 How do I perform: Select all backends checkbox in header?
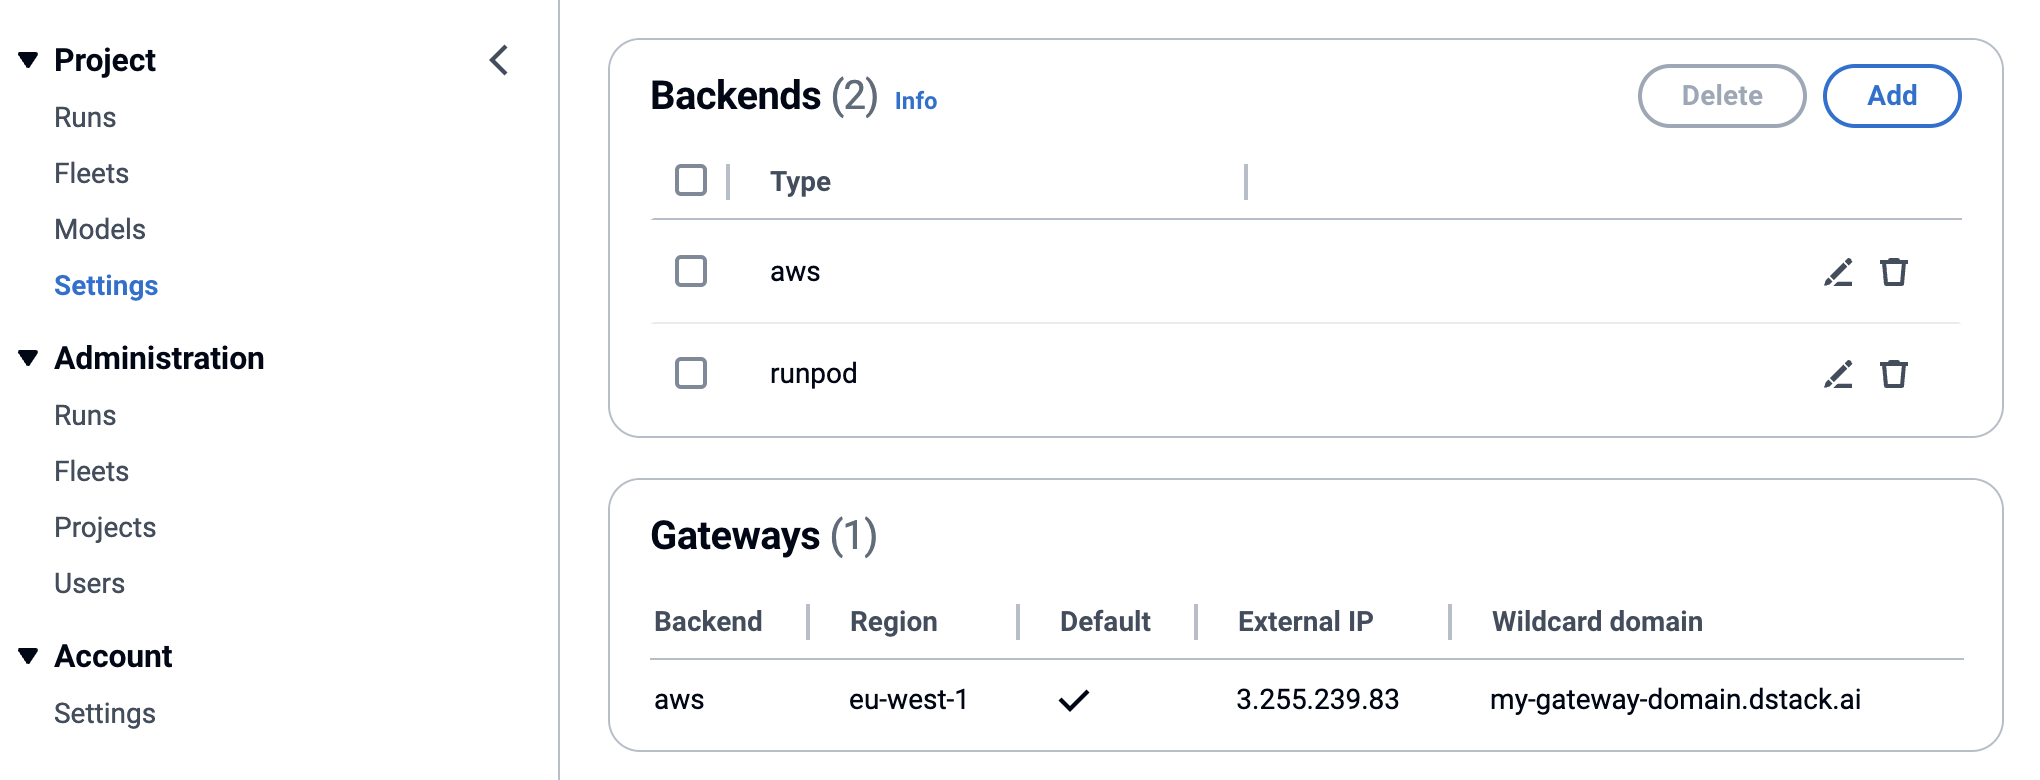coord(691,181)
